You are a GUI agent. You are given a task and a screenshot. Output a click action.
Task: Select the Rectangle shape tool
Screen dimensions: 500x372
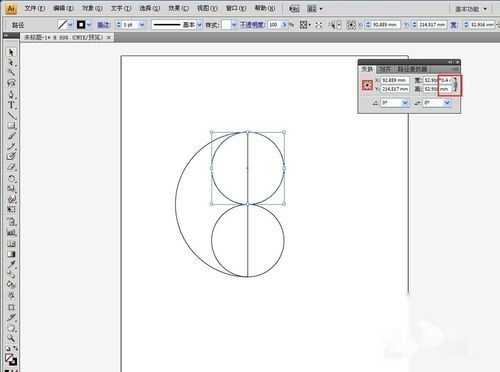tap(11, 126)
